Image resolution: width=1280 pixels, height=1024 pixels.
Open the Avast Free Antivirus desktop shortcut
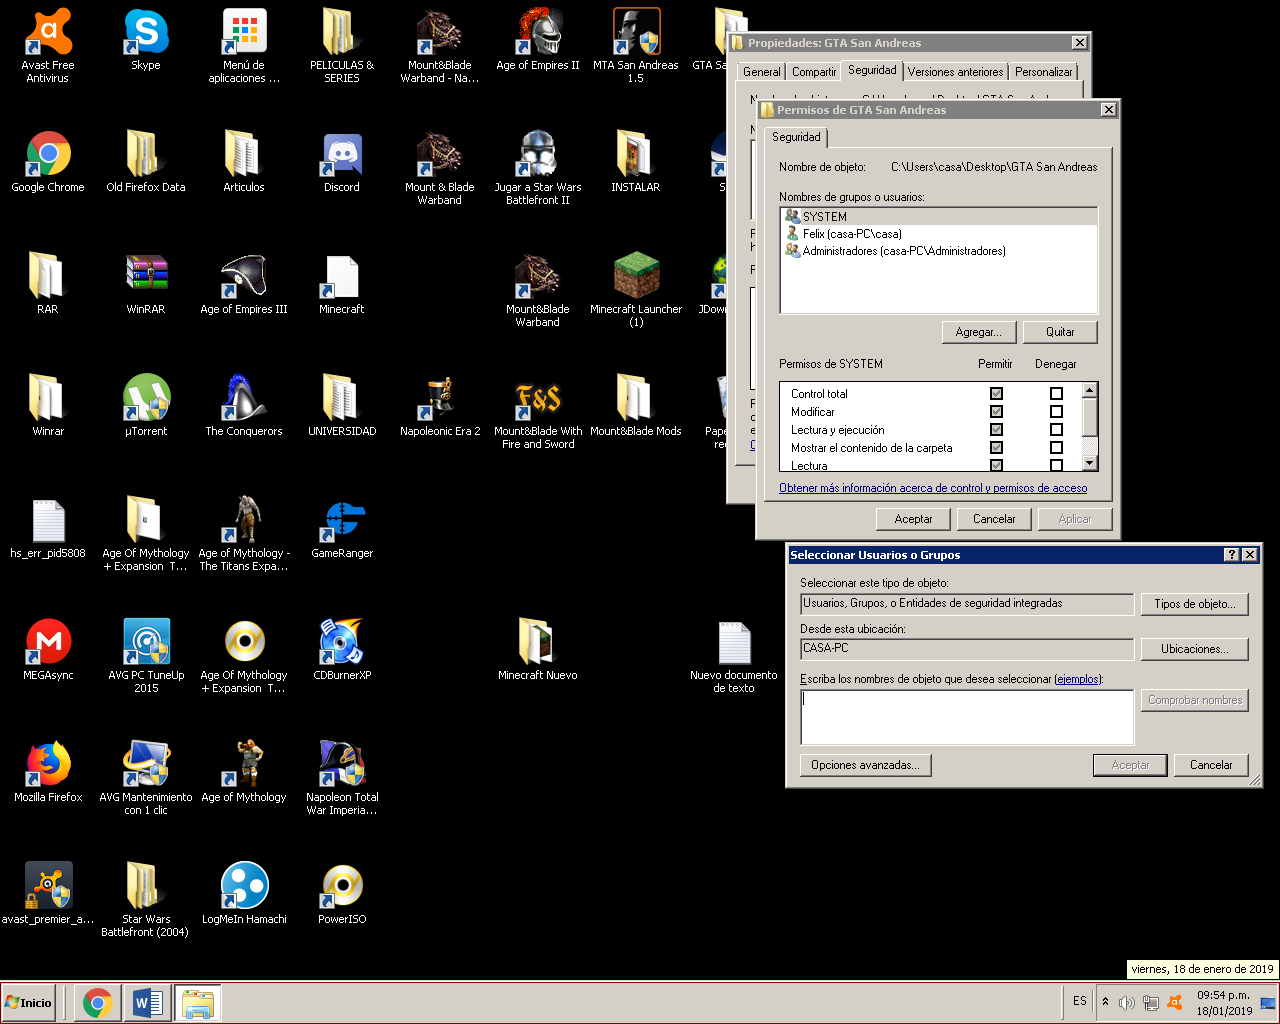coord(48,46)
